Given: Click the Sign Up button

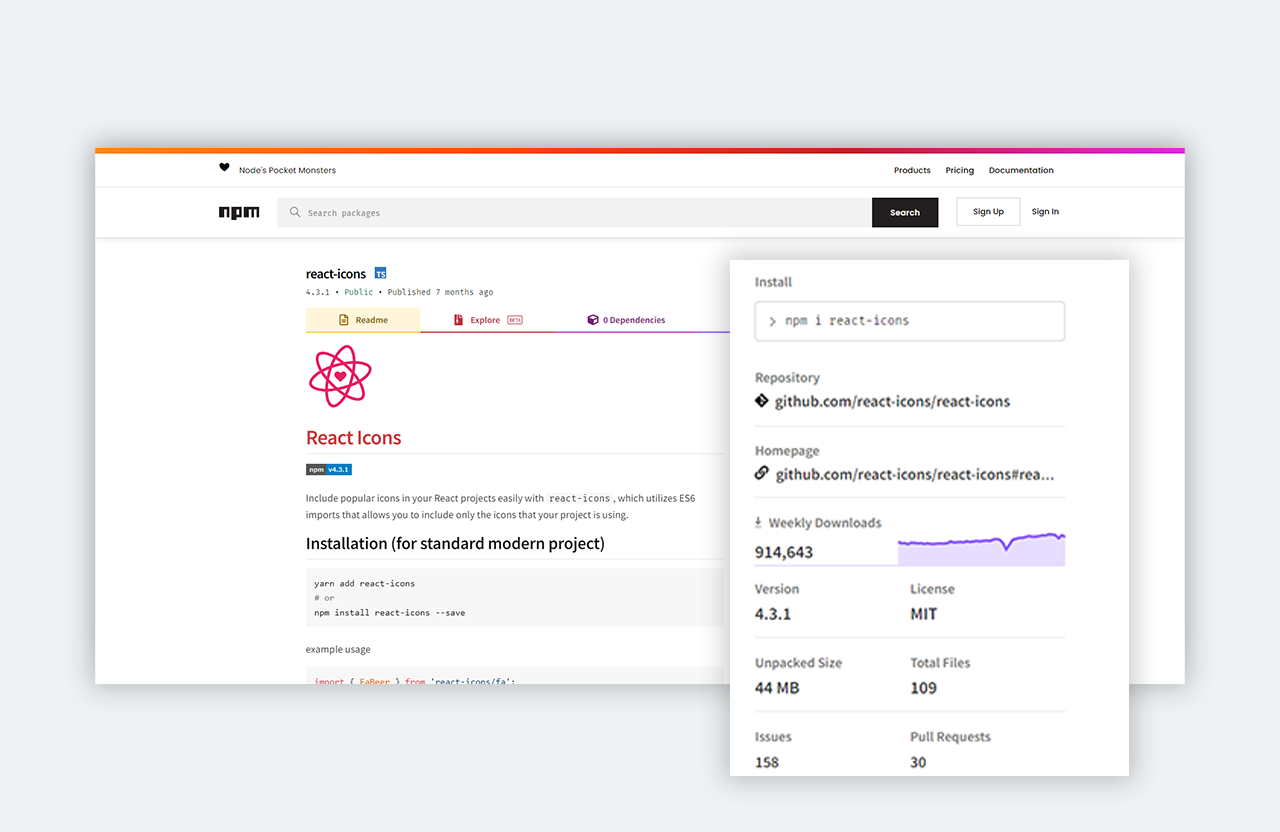Looking at the screenshot, I should (x=988, y=211).
